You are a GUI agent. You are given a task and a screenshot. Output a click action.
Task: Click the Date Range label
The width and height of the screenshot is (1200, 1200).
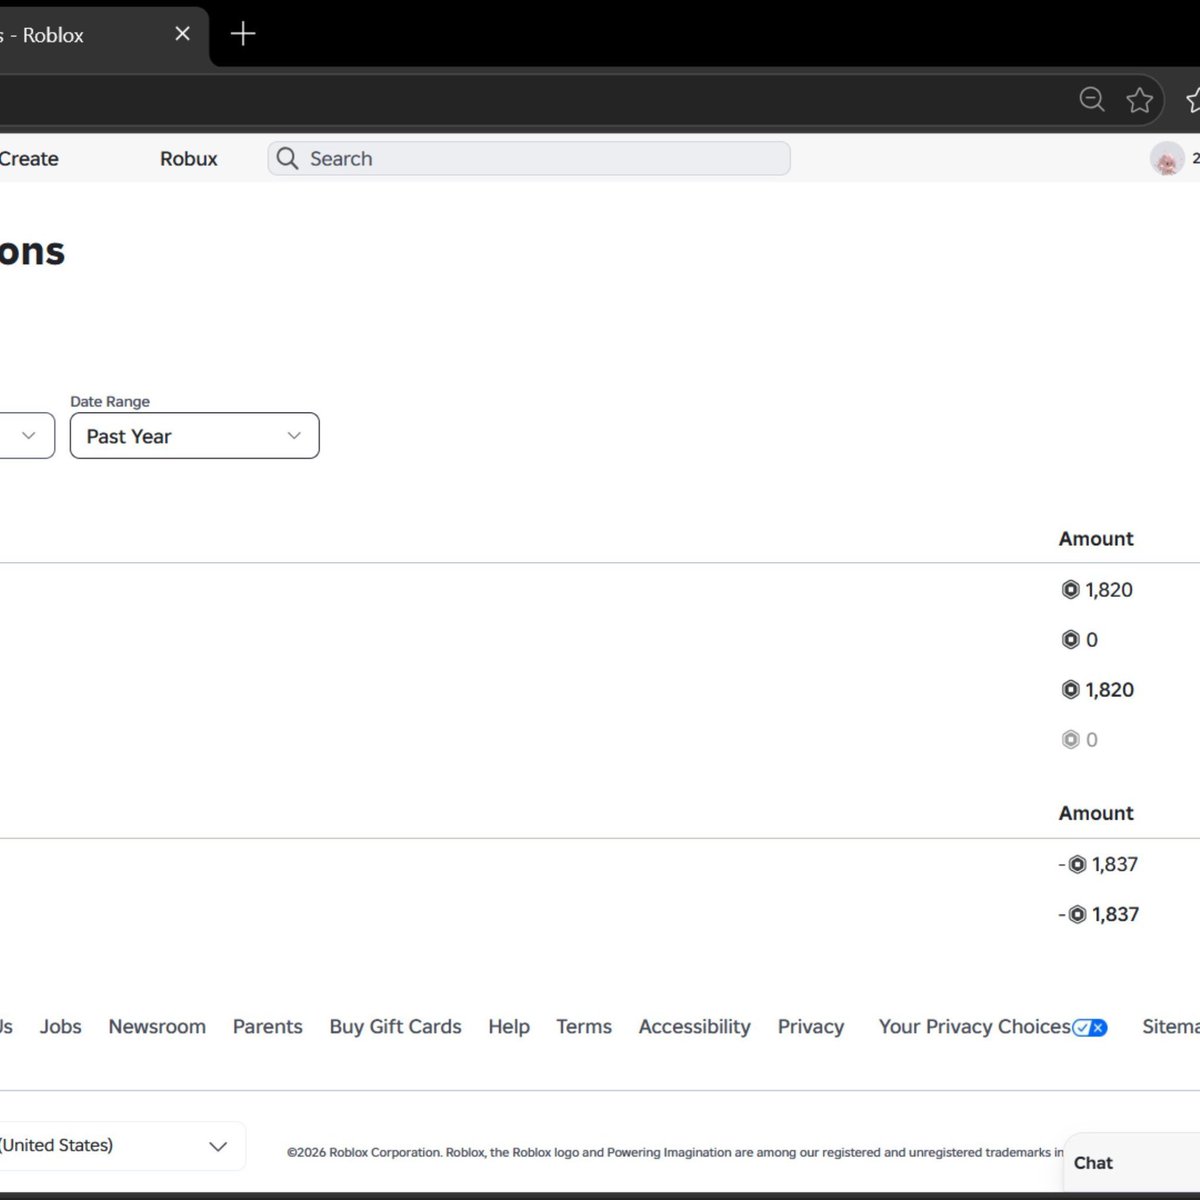tap(110, 401)
